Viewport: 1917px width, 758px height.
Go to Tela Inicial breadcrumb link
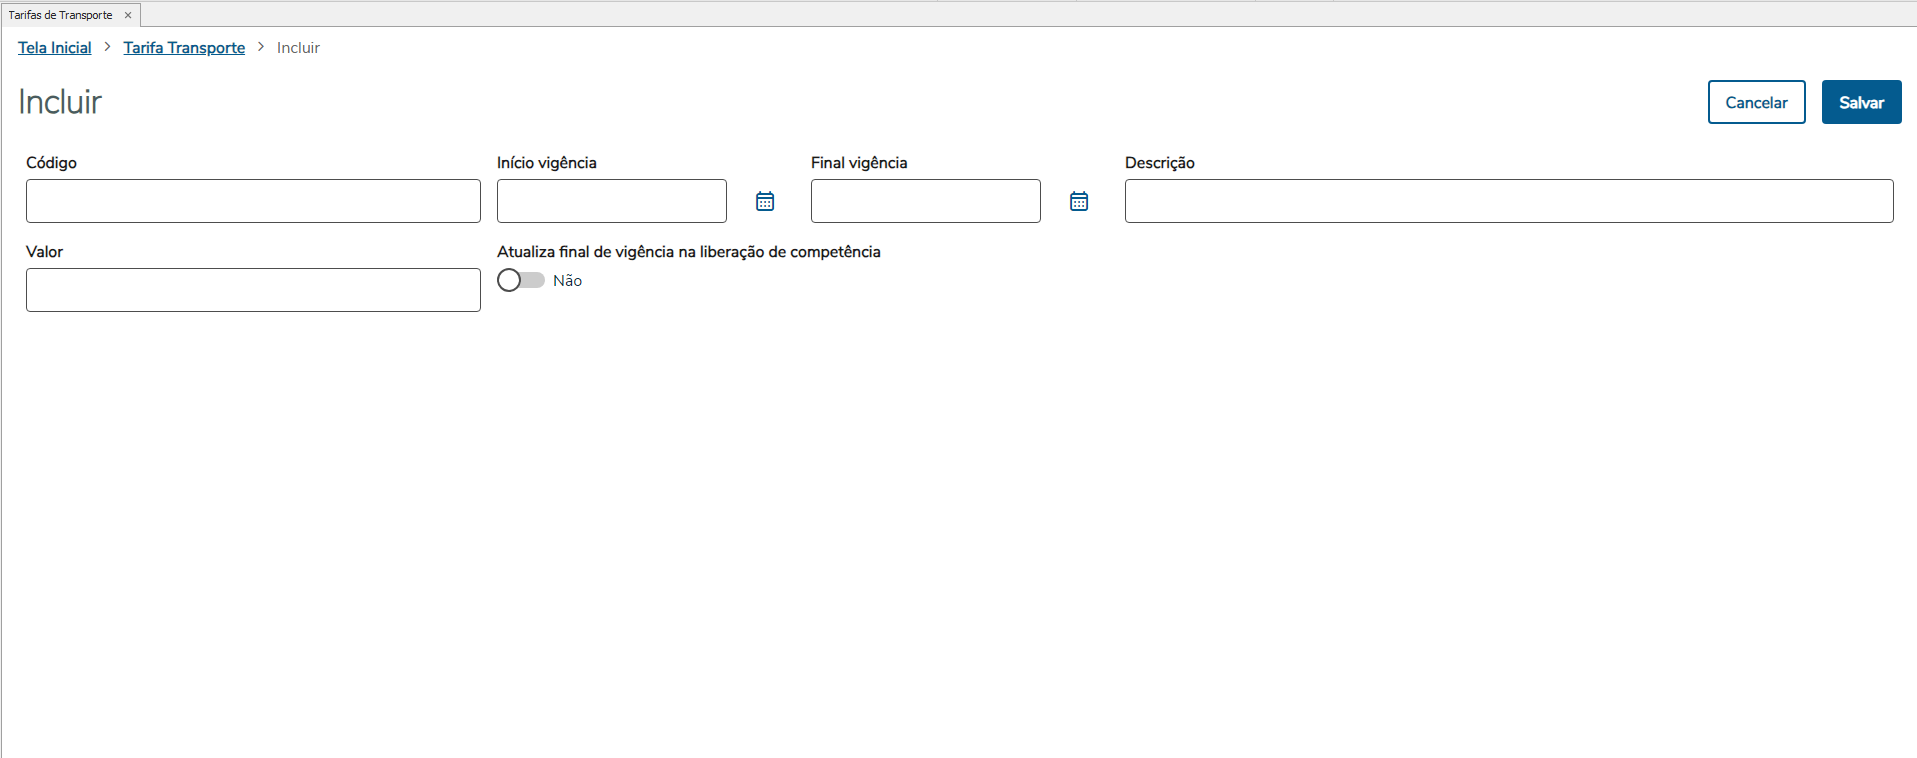(55, 48)
